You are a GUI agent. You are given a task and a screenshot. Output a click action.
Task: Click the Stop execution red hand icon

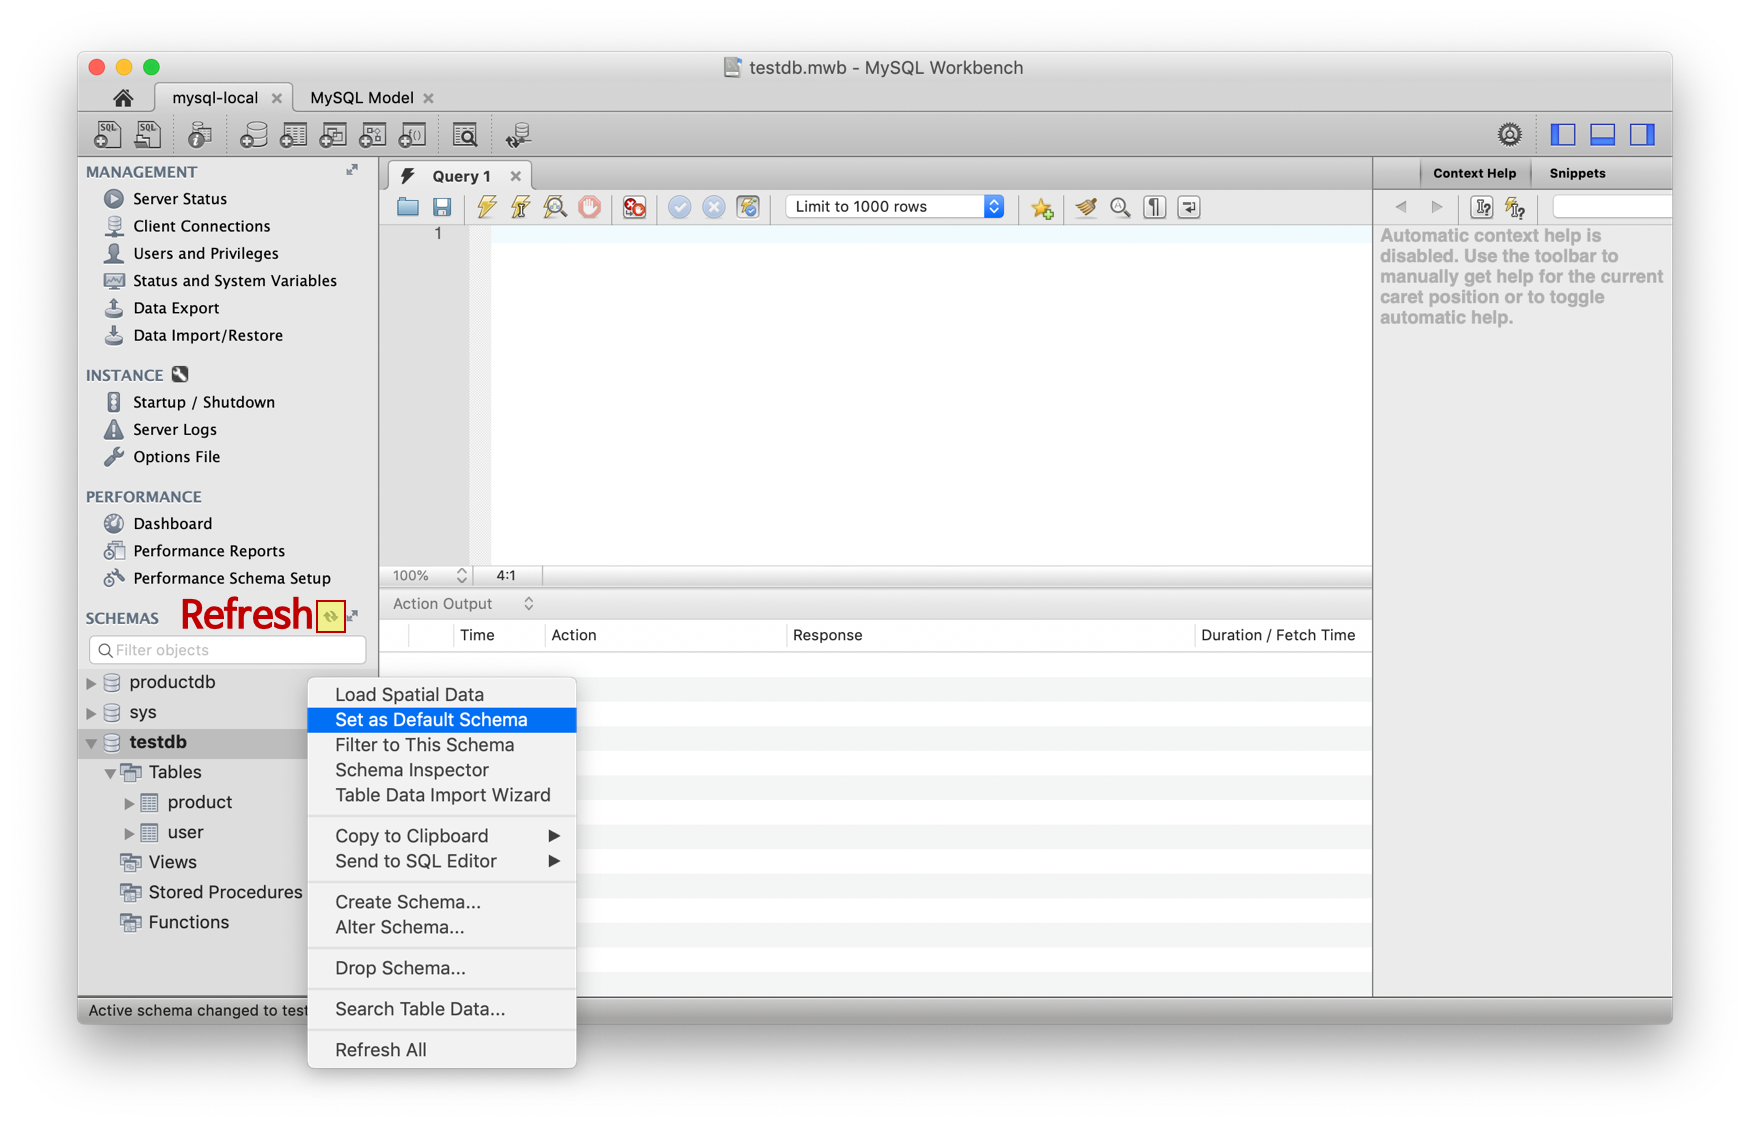click(590, 207)
